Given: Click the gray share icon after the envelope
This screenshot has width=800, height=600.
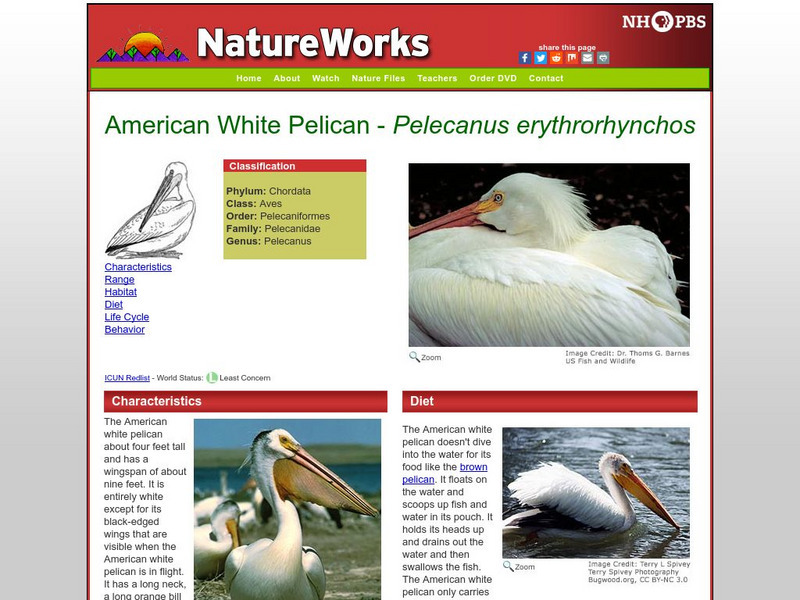Looking at the screenshot, I should (603, 57).
